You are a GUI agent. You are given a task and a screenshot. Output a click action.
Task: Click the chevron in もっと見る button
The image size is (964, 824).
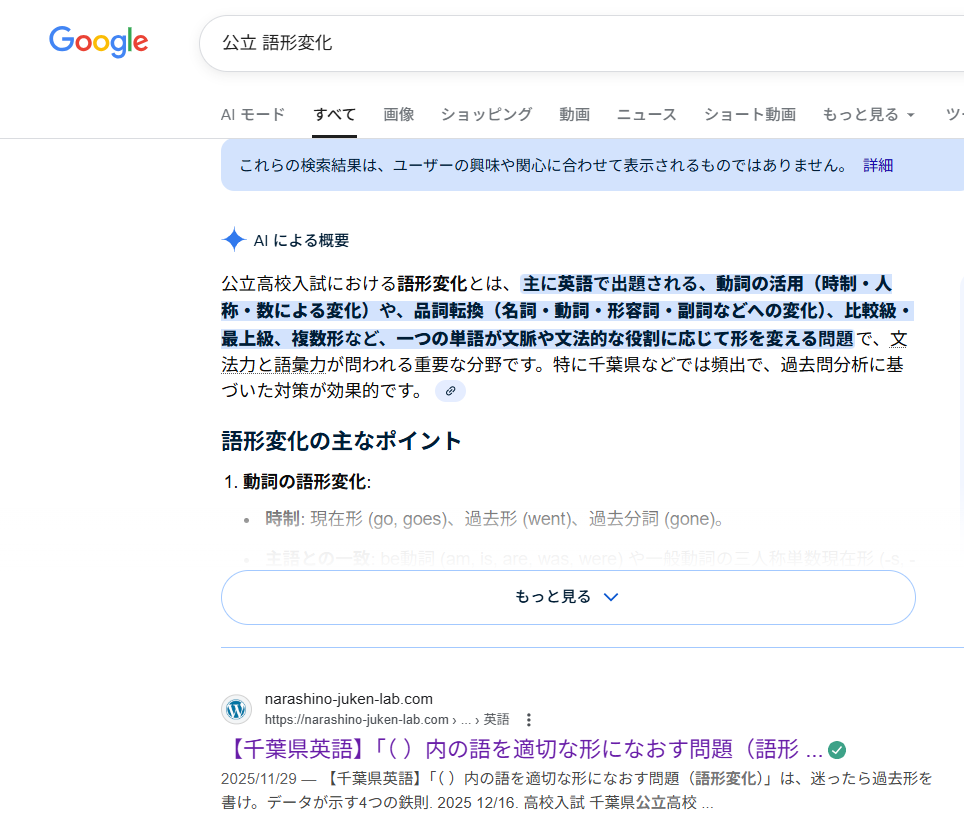[612, 597]
